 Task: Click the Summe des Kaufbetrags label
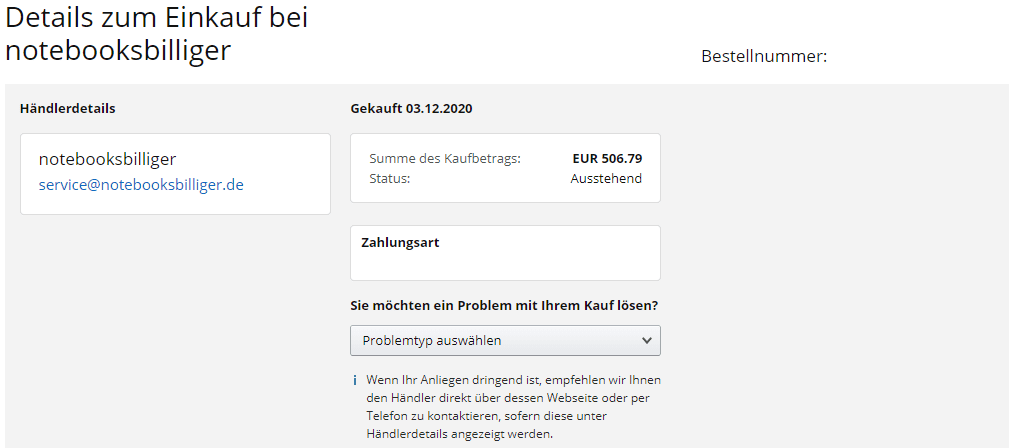tap(445, 159)
